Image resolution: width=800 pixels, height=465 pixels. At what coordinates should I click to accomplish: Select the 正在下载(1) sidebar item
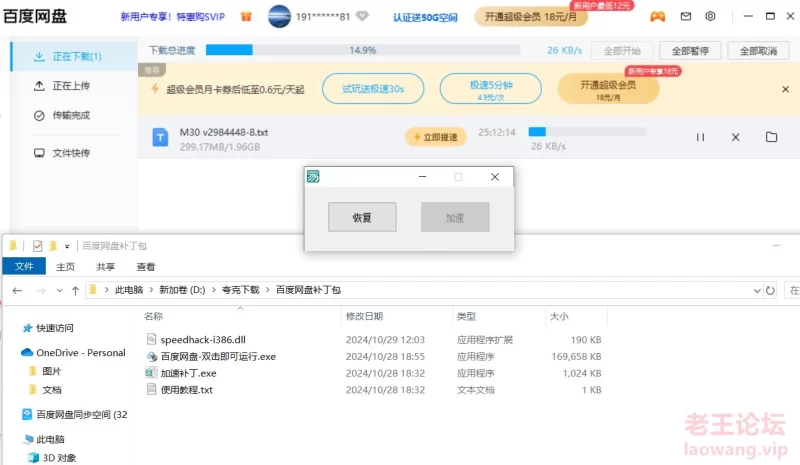(x=73, y=56)
